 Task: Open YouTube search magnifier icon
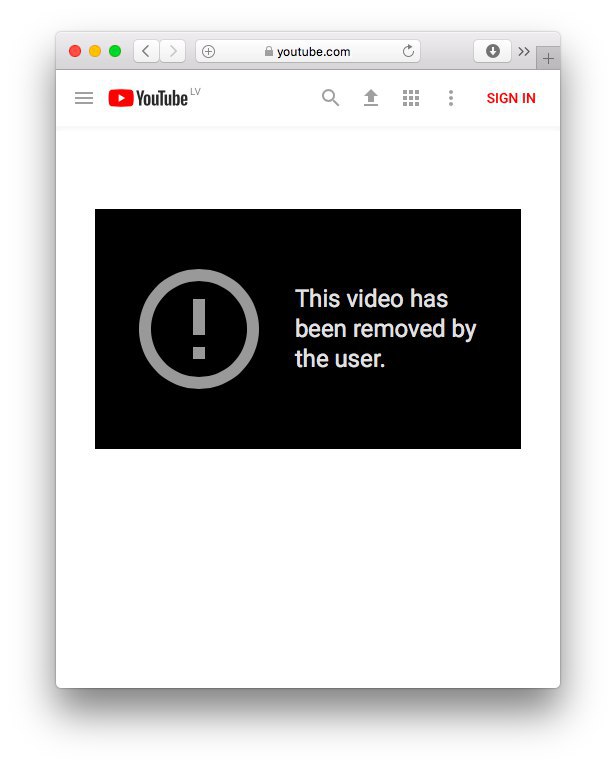pos(331,98)
